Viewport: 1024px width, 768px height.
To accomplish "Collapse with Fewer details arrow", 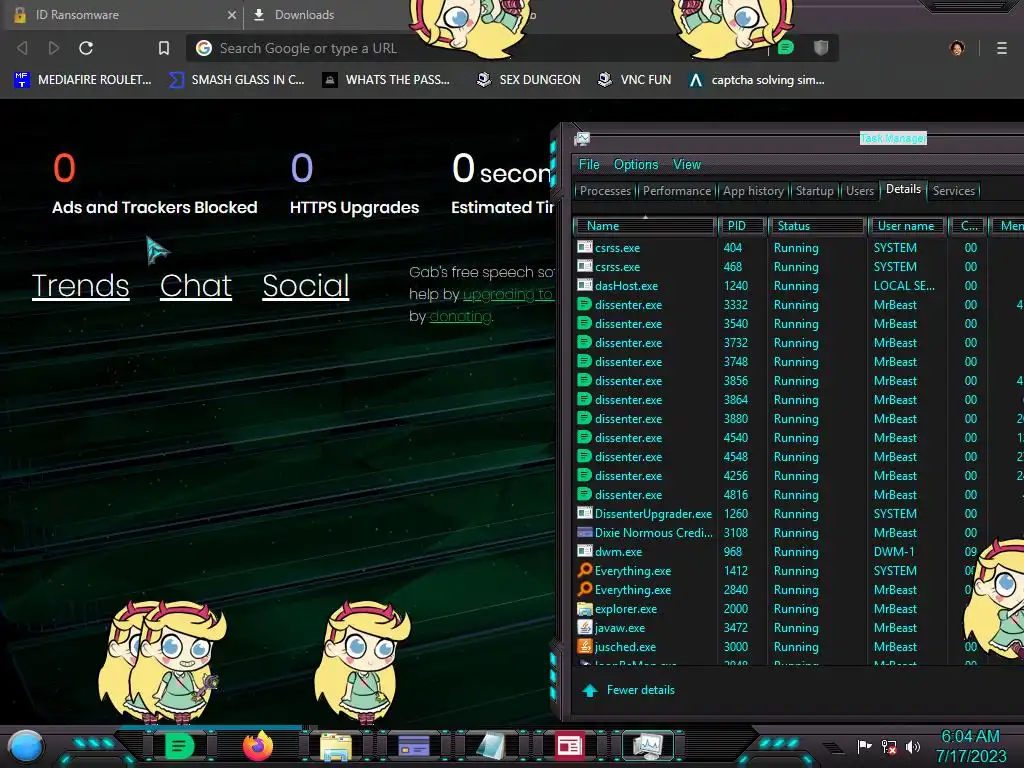I will (590, 690).
